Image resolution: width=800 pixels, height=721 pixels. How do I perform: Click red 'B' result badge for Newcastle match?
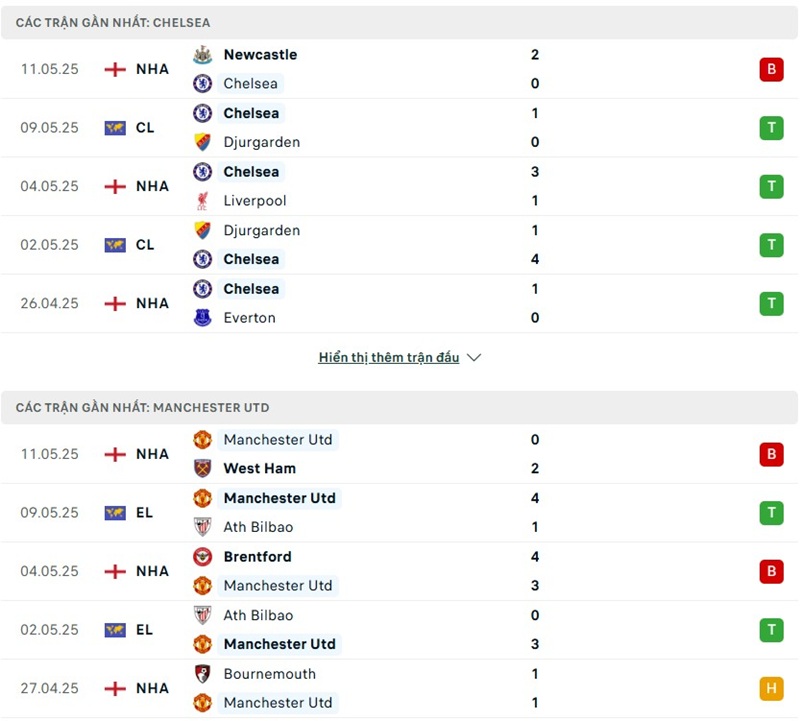click(x=771, y=69)
